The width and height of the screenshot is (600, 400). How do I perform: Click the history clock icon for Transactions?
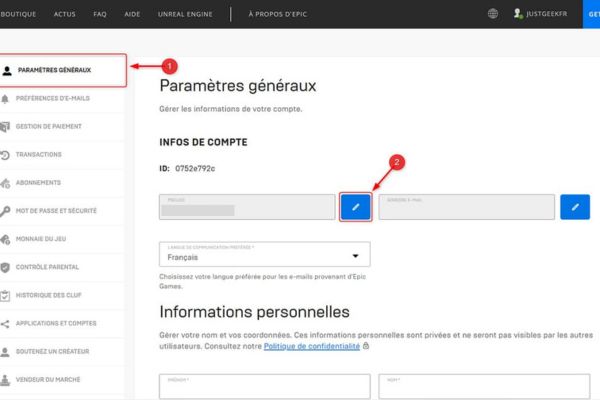click(5, 155)
